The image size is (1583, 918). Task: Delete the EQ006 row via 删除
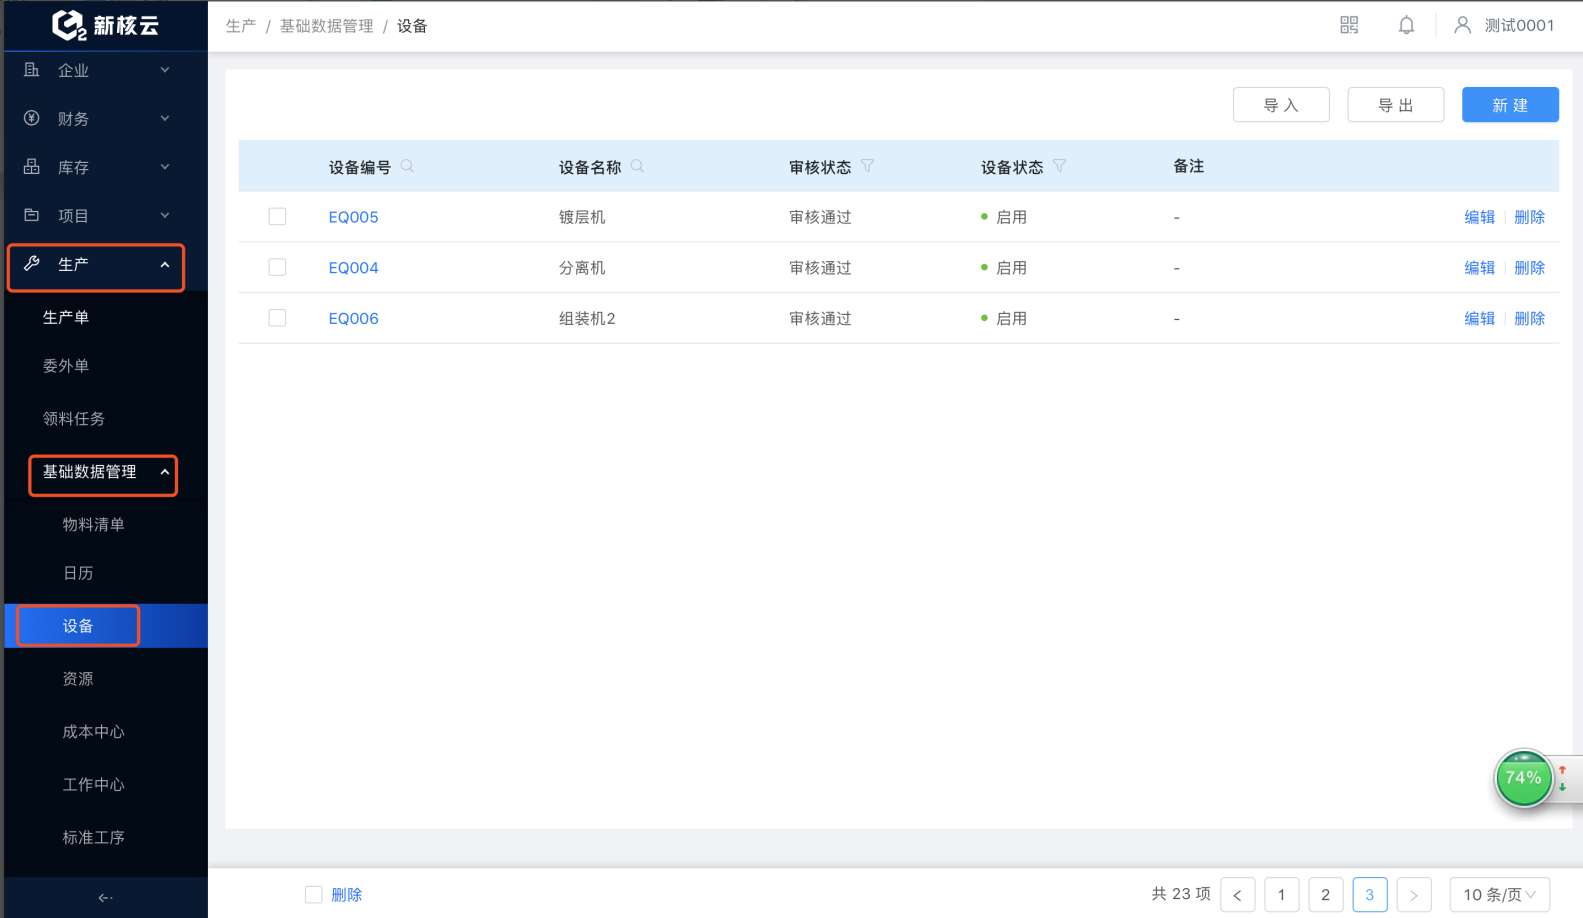point(1529,319)
